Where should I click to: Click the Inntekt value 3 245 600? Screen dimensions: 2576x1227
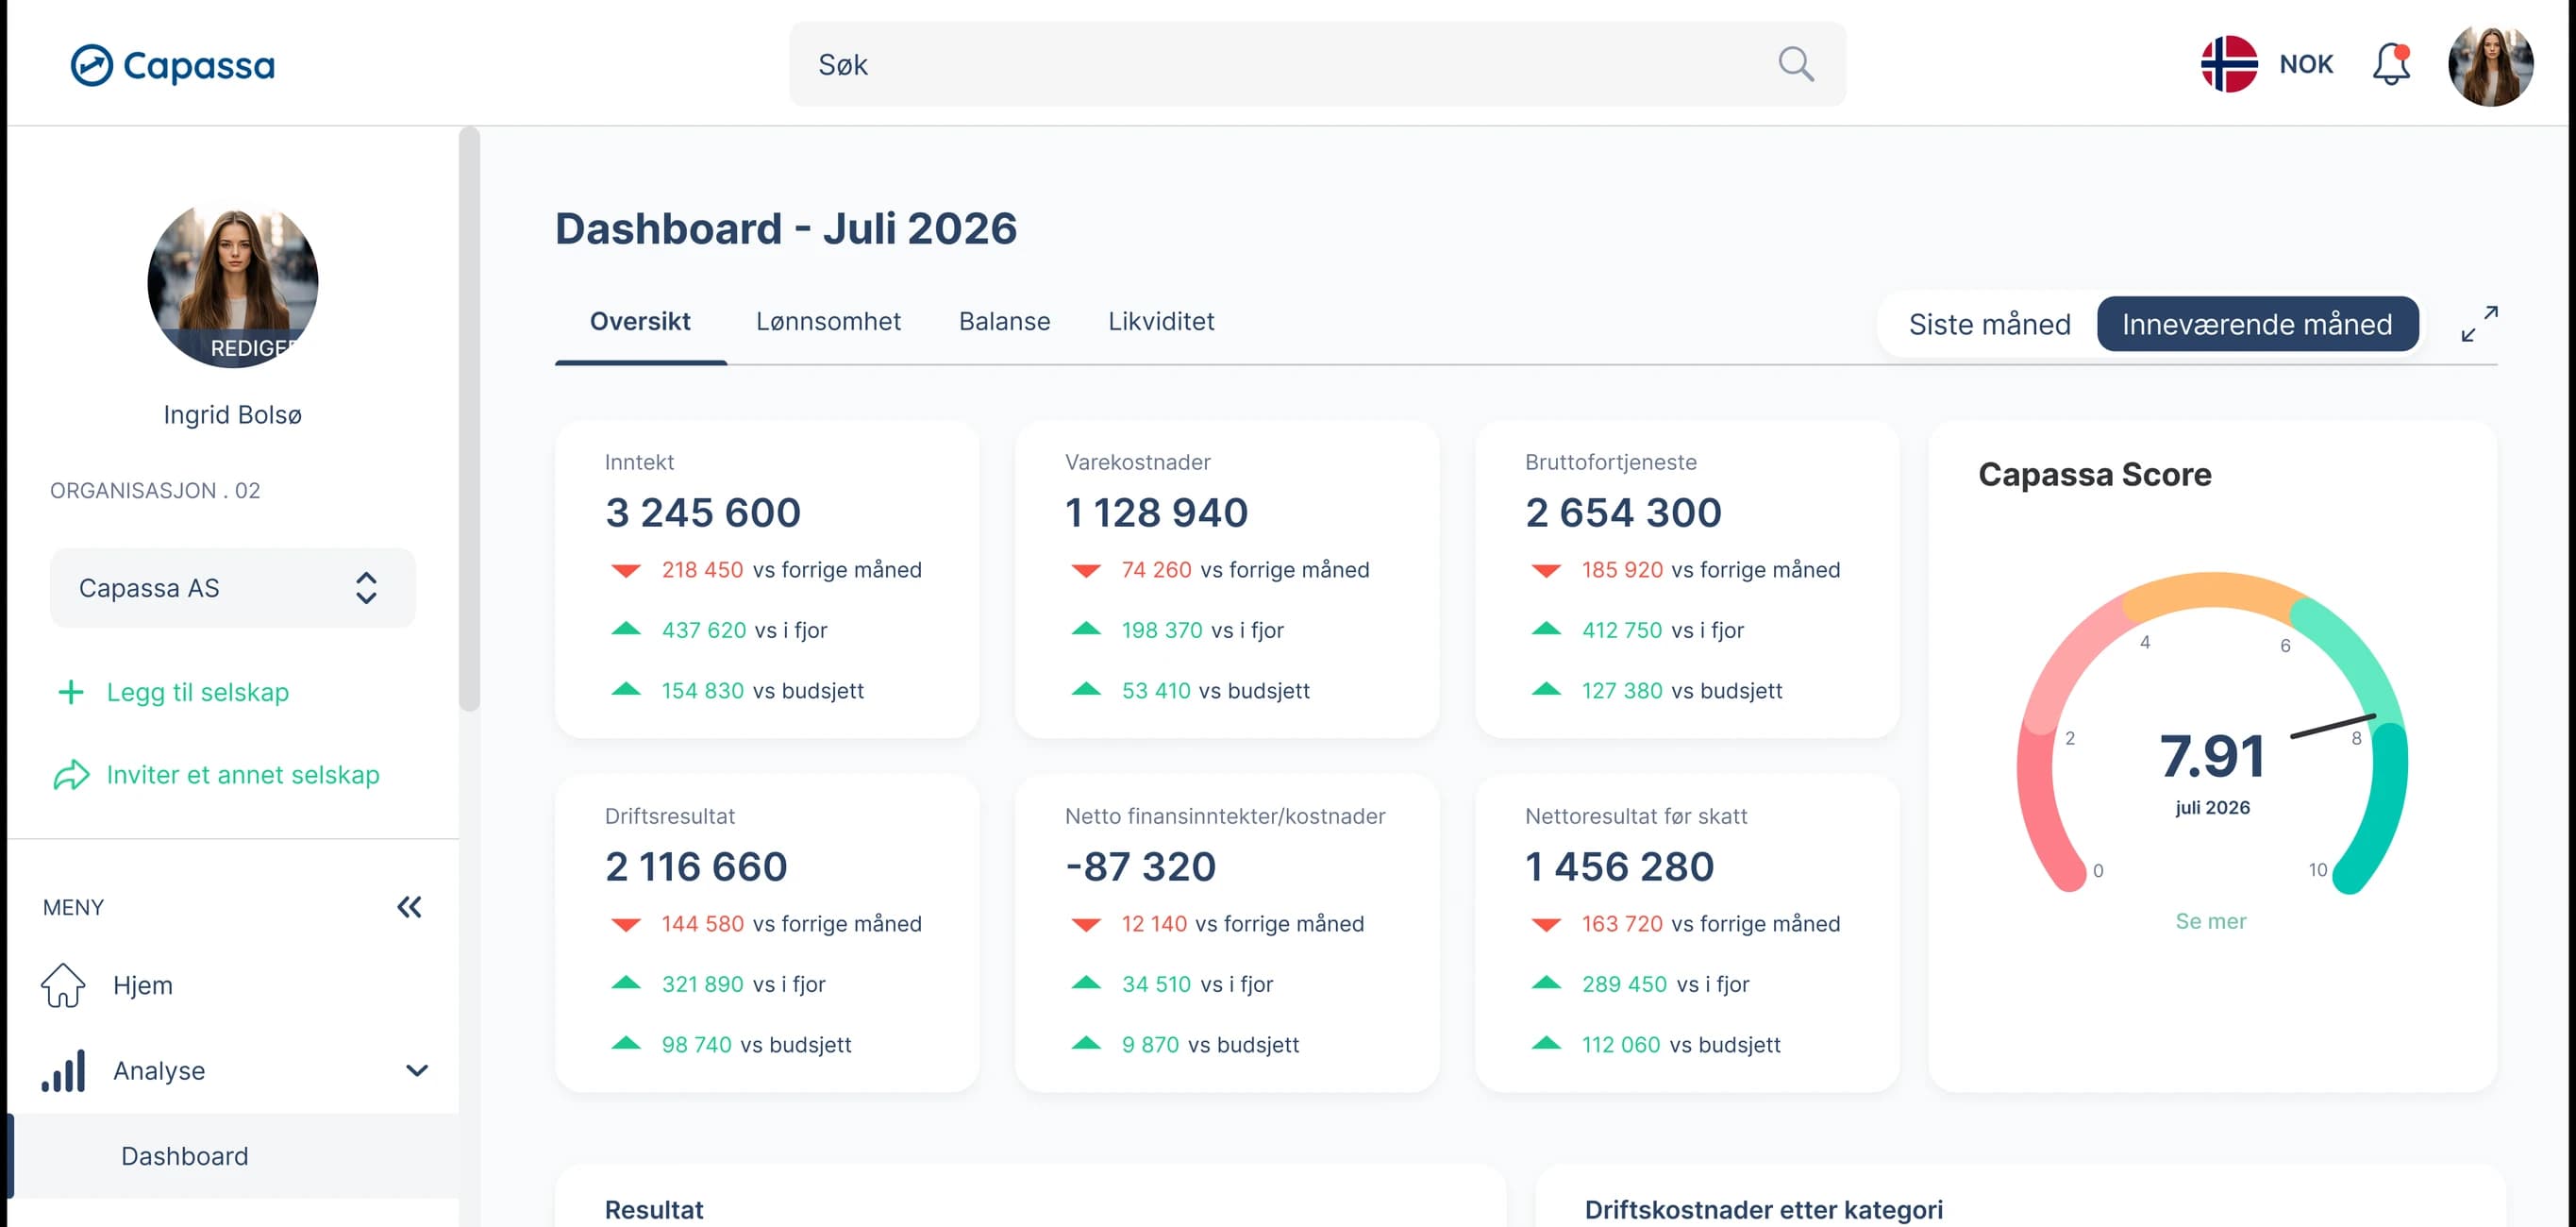(702, 512)
